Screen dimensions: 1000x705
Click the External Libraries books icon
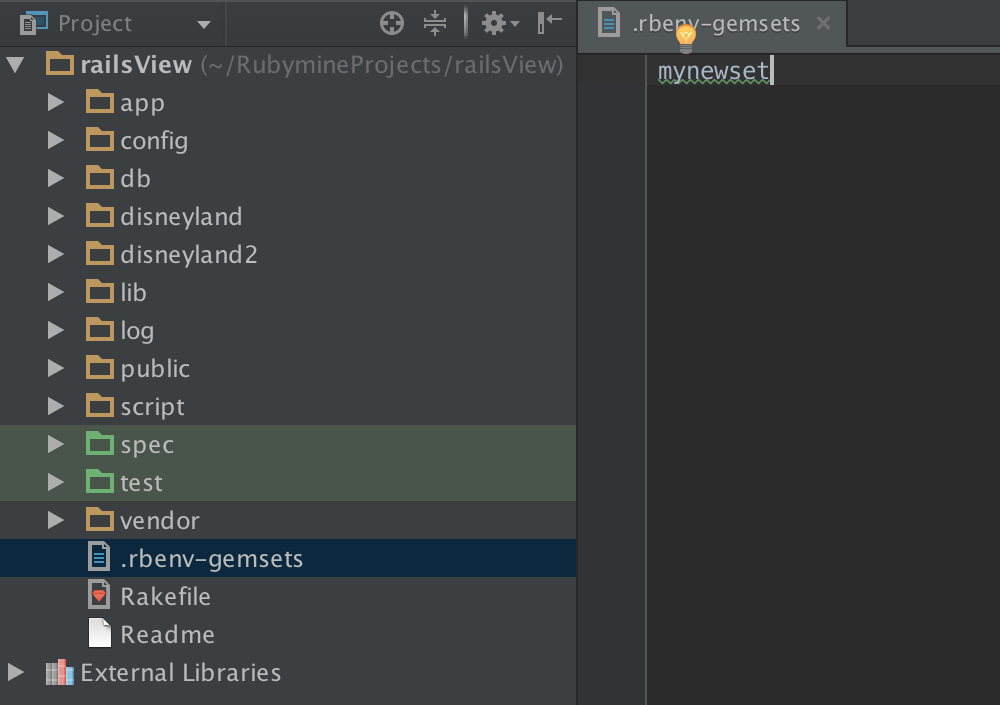click(60, 672)
